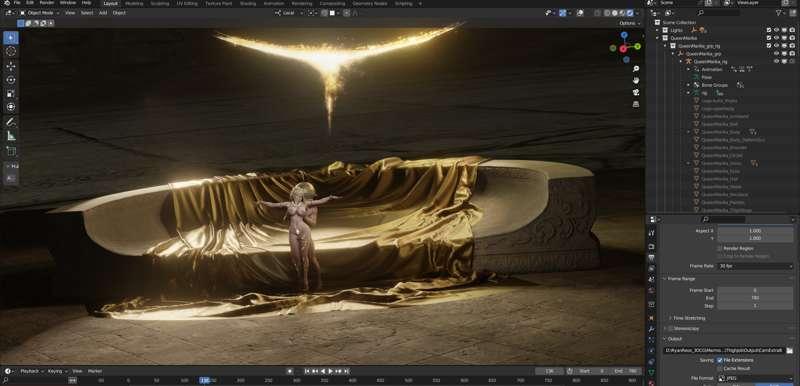Image resolution: width=800 pixels, height=386 pixels.
Task: Switch to the Shading workspace tab
Action: (247, 4)
